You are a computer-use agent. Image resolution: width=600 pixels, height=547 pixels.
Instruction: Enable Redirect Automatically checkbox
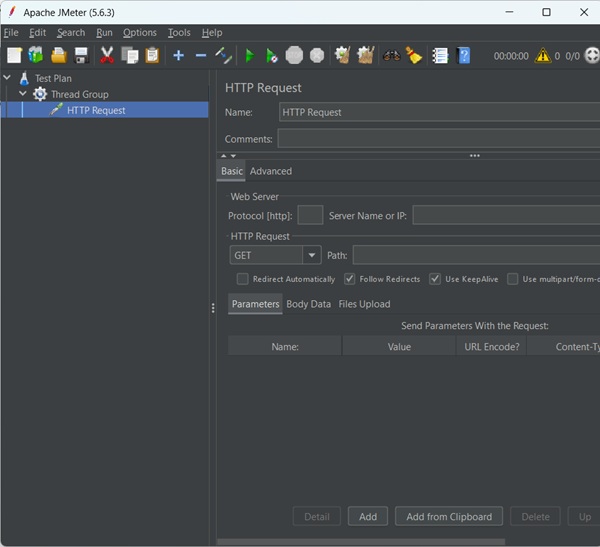click(243, 279)
